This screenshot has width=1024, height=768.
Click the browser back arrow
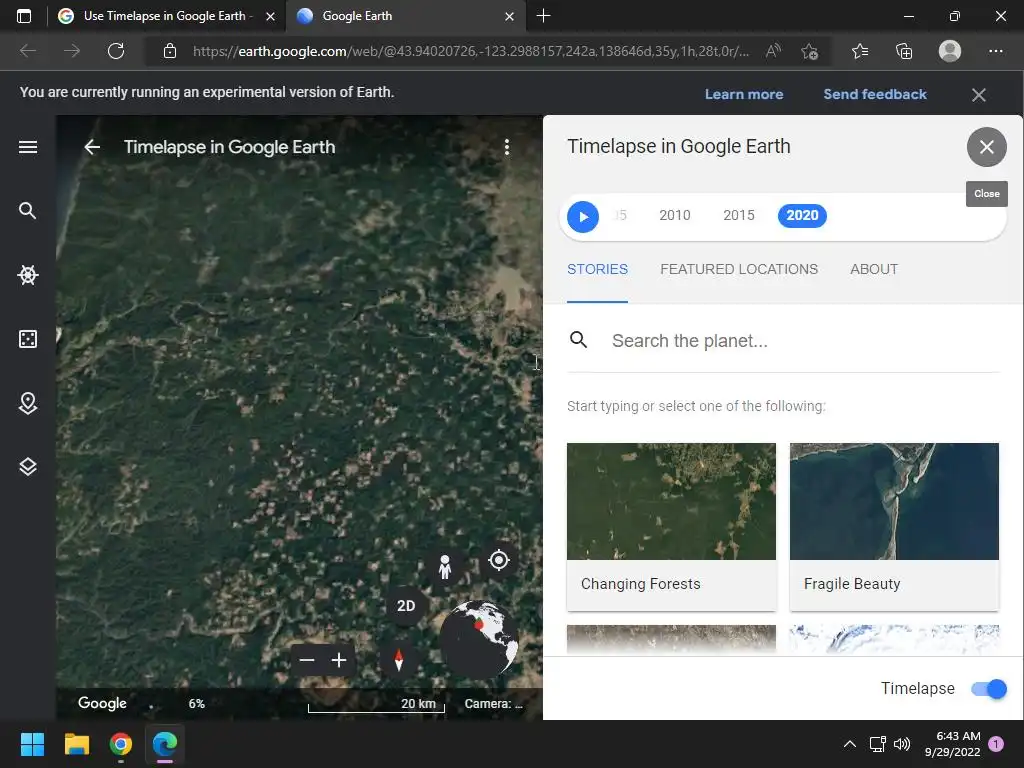pyautogui.click(x=28, y=51)
